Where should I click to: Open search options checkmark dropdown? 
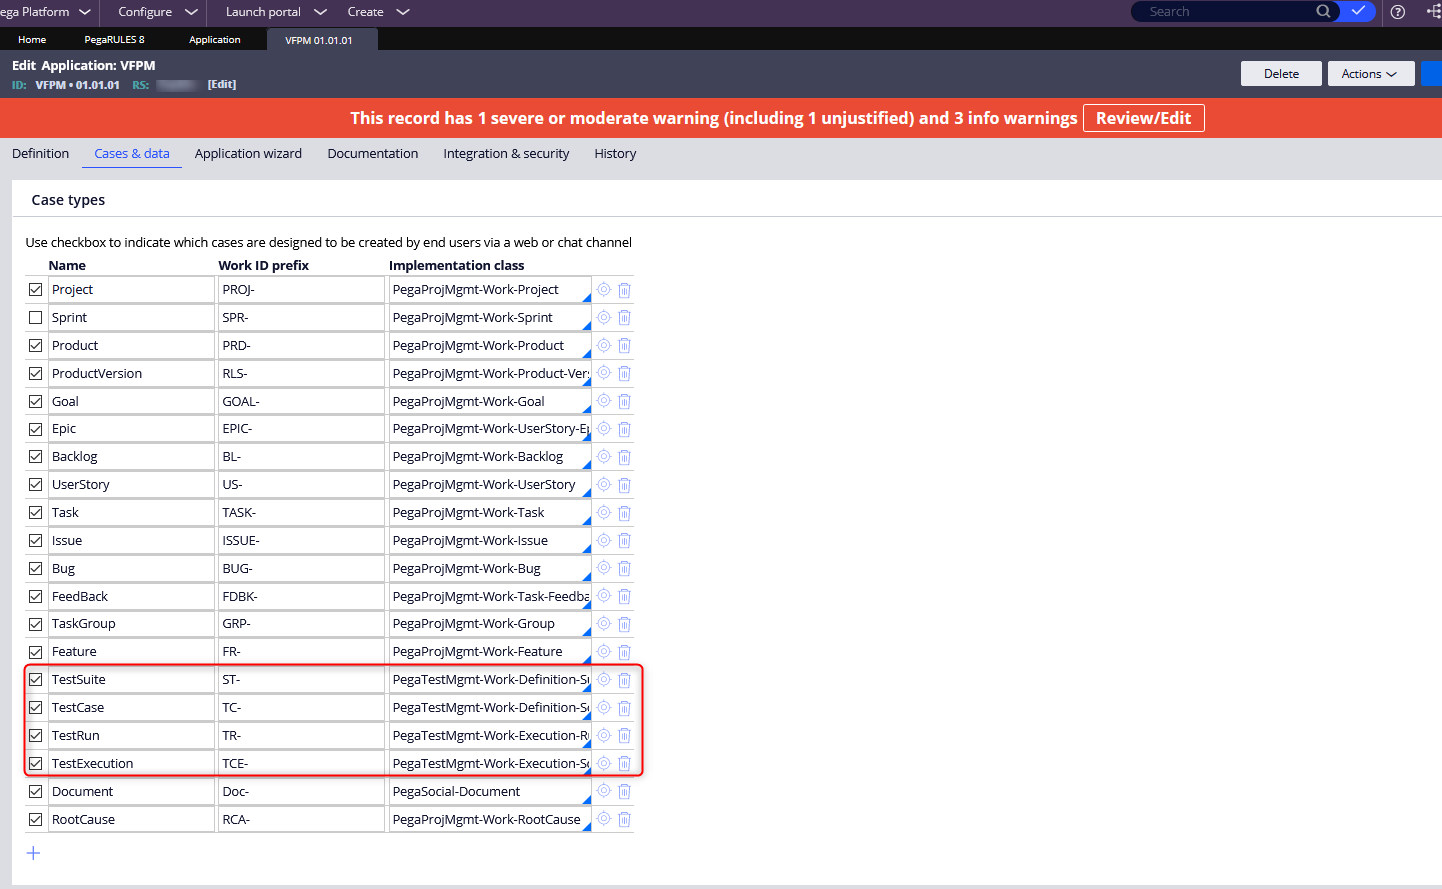click(x=1358, y=11)
